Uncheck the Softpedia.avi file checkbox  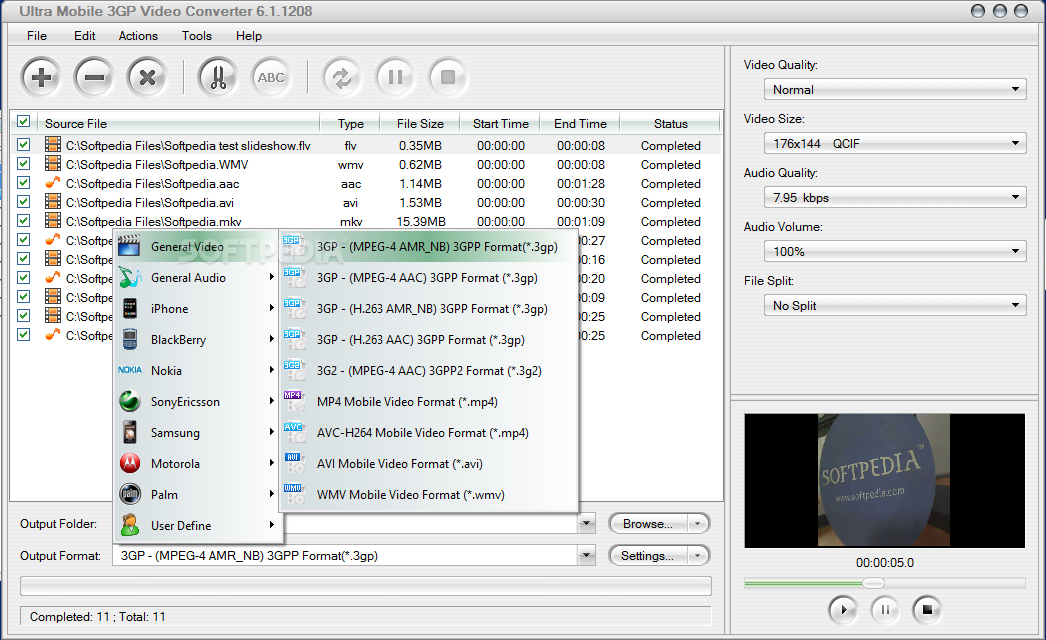pos(24,202)
